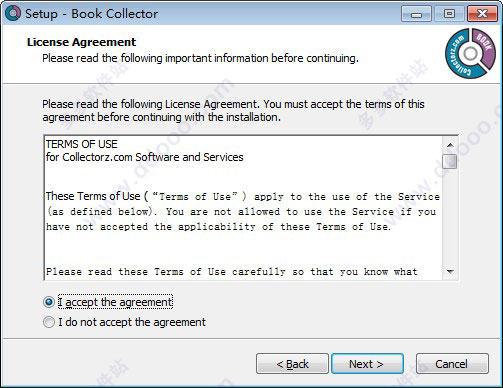Select the "I accept the agreement" radio button
The image size is (503, 388).
pyautogui.click(x=49, y=302)
